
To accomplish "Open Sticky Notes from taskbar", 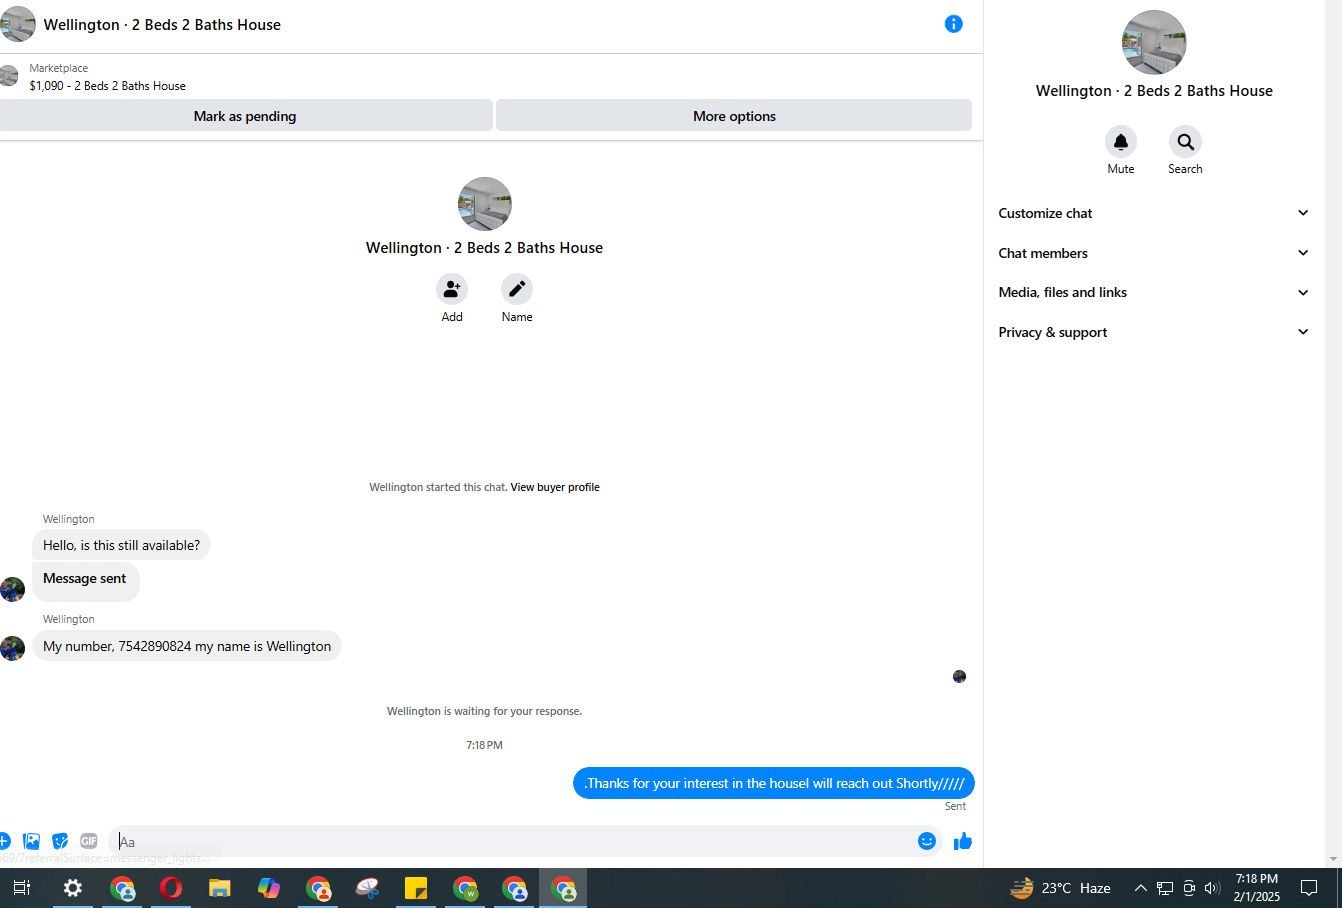I will click(x=416, y=888).
